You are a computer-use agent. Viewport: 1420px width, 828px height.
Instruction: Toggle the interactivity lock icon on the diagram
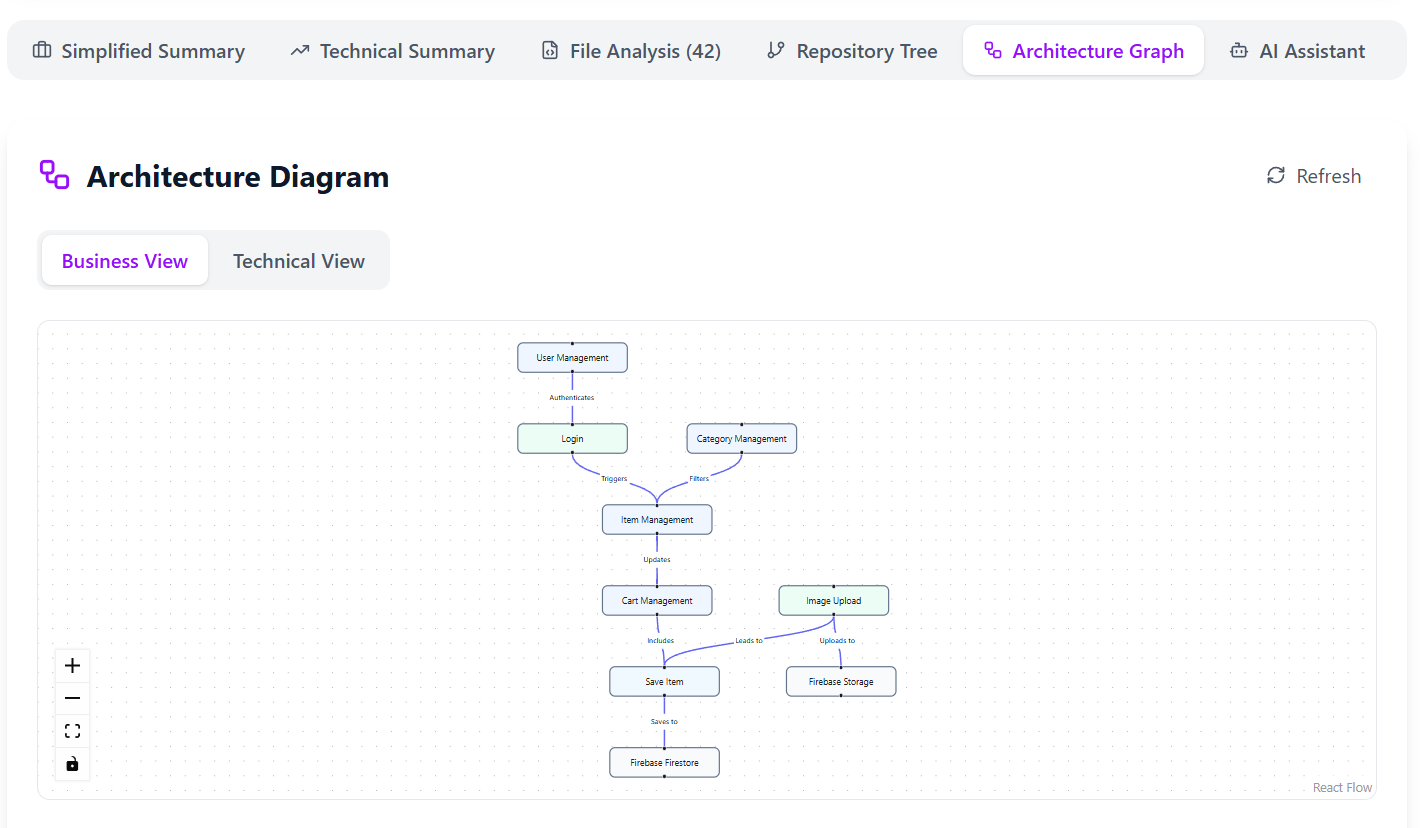[72, 763]
